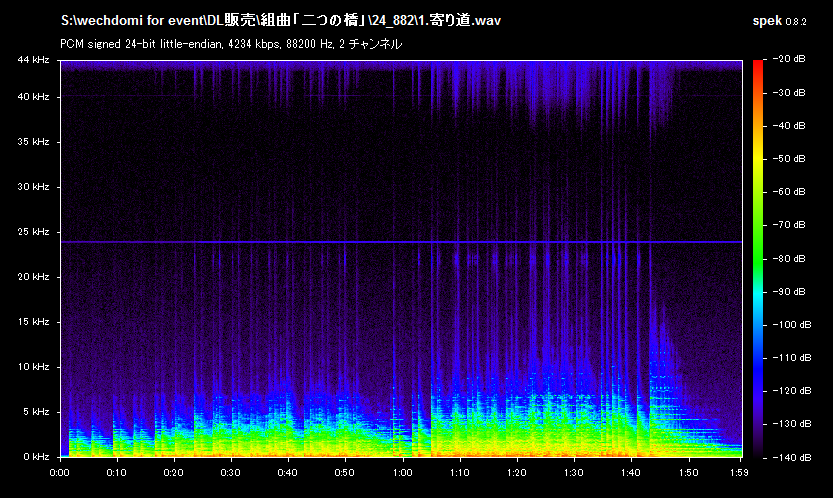The width and height of the screenshot is (833, 498).
Task: Click the 30 kHz frequency label
Action: (x=33, y=187)
